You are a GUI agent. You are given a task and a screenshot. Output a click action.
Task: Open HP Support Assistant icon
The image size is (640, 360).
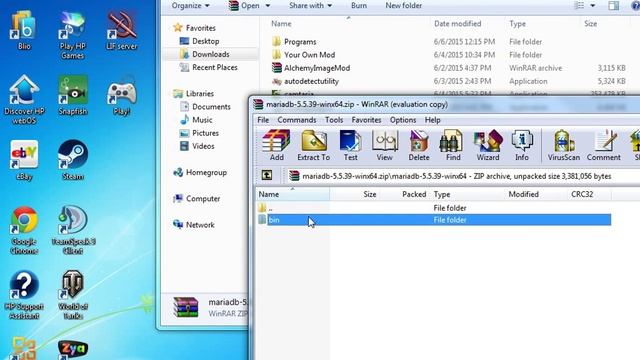coord(24,295)
